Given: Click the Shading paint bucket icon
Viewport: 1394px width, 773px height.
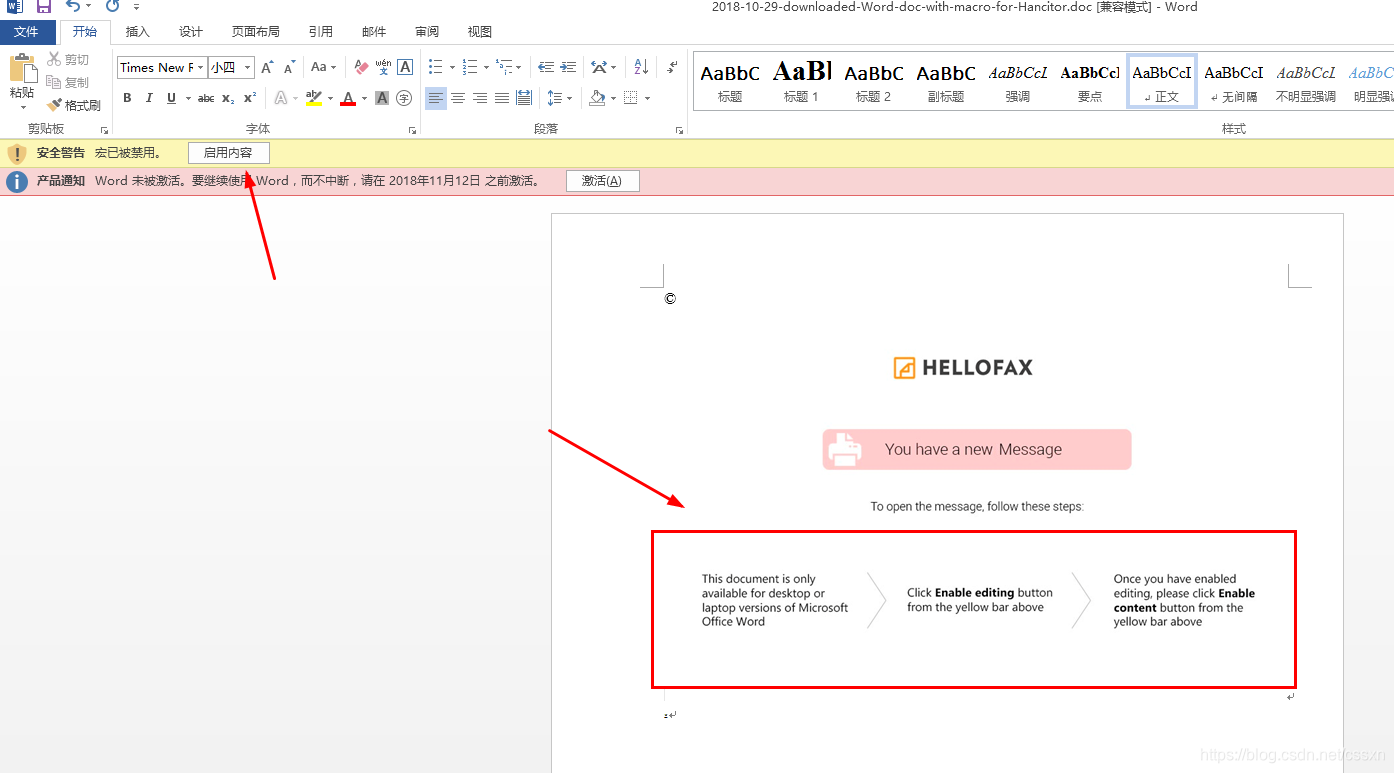Looking at the screenshot, I should click(597, 98).
